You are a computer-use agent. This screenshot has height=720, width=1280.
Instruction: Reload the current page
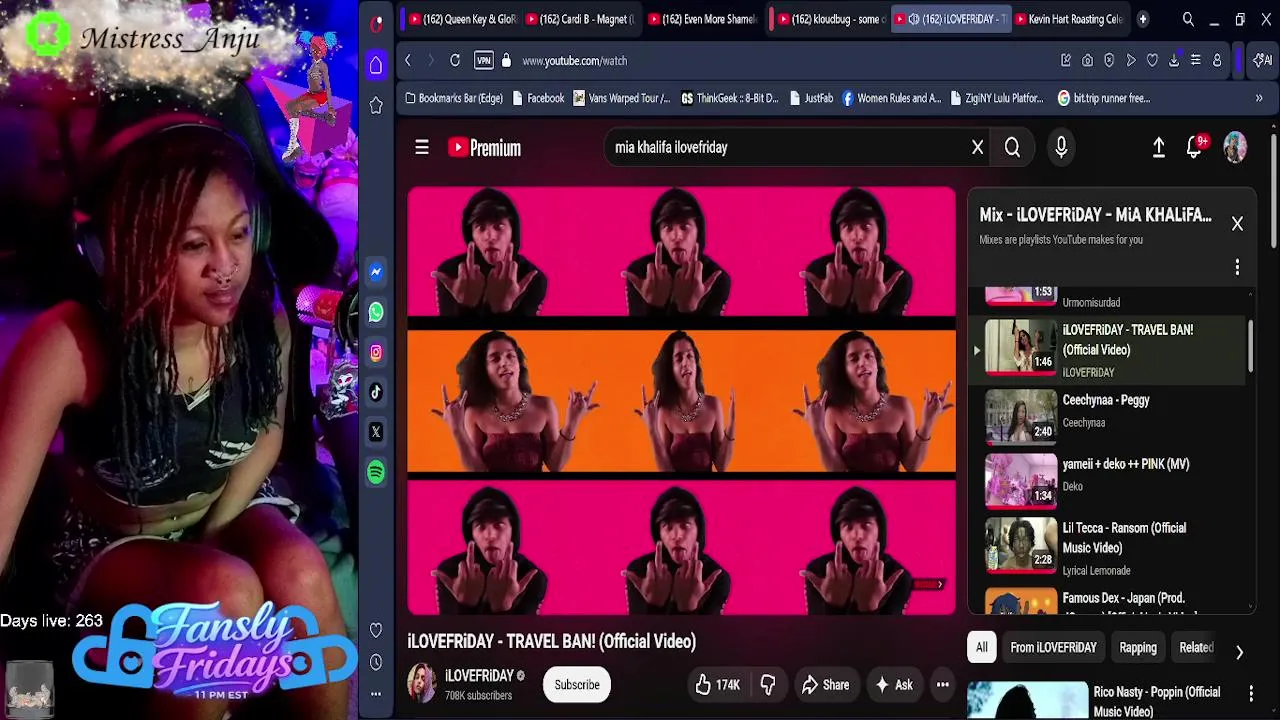tap(455, 61)
